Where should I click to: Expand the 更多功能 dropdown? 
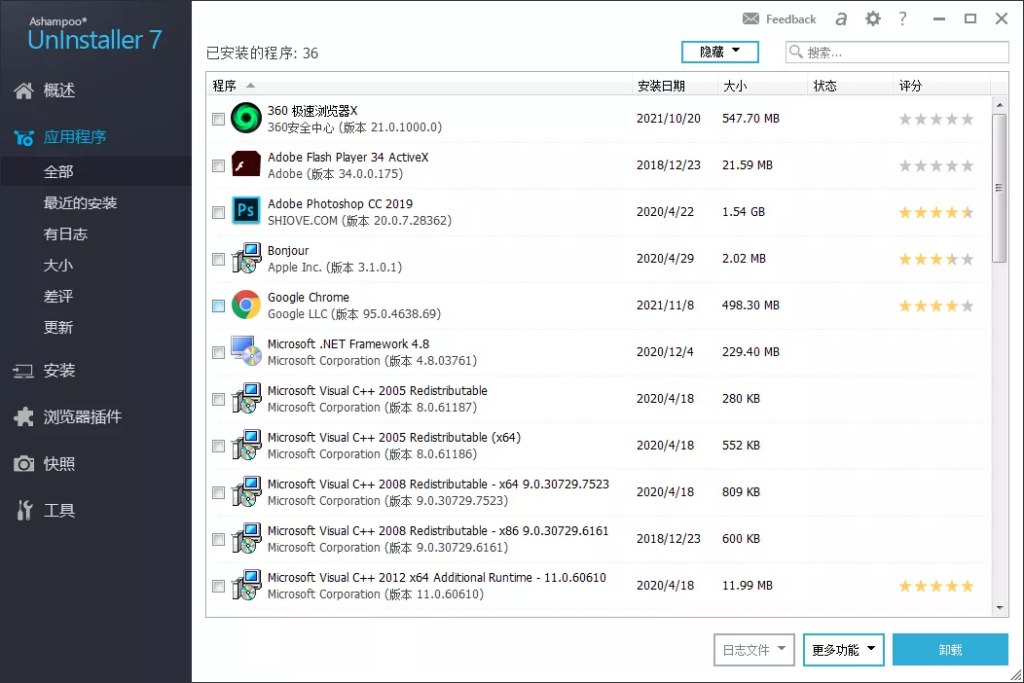tap(843, 650)
